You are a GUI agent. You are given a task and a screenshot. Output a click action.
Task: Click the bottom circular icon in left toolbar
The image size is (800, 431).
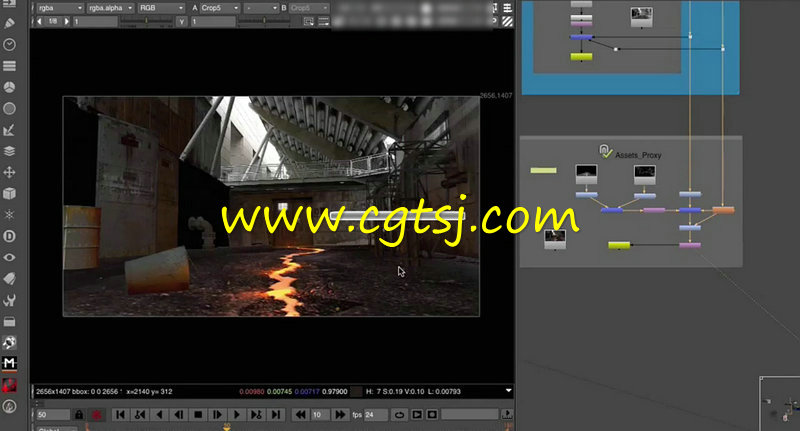[9, 407]
